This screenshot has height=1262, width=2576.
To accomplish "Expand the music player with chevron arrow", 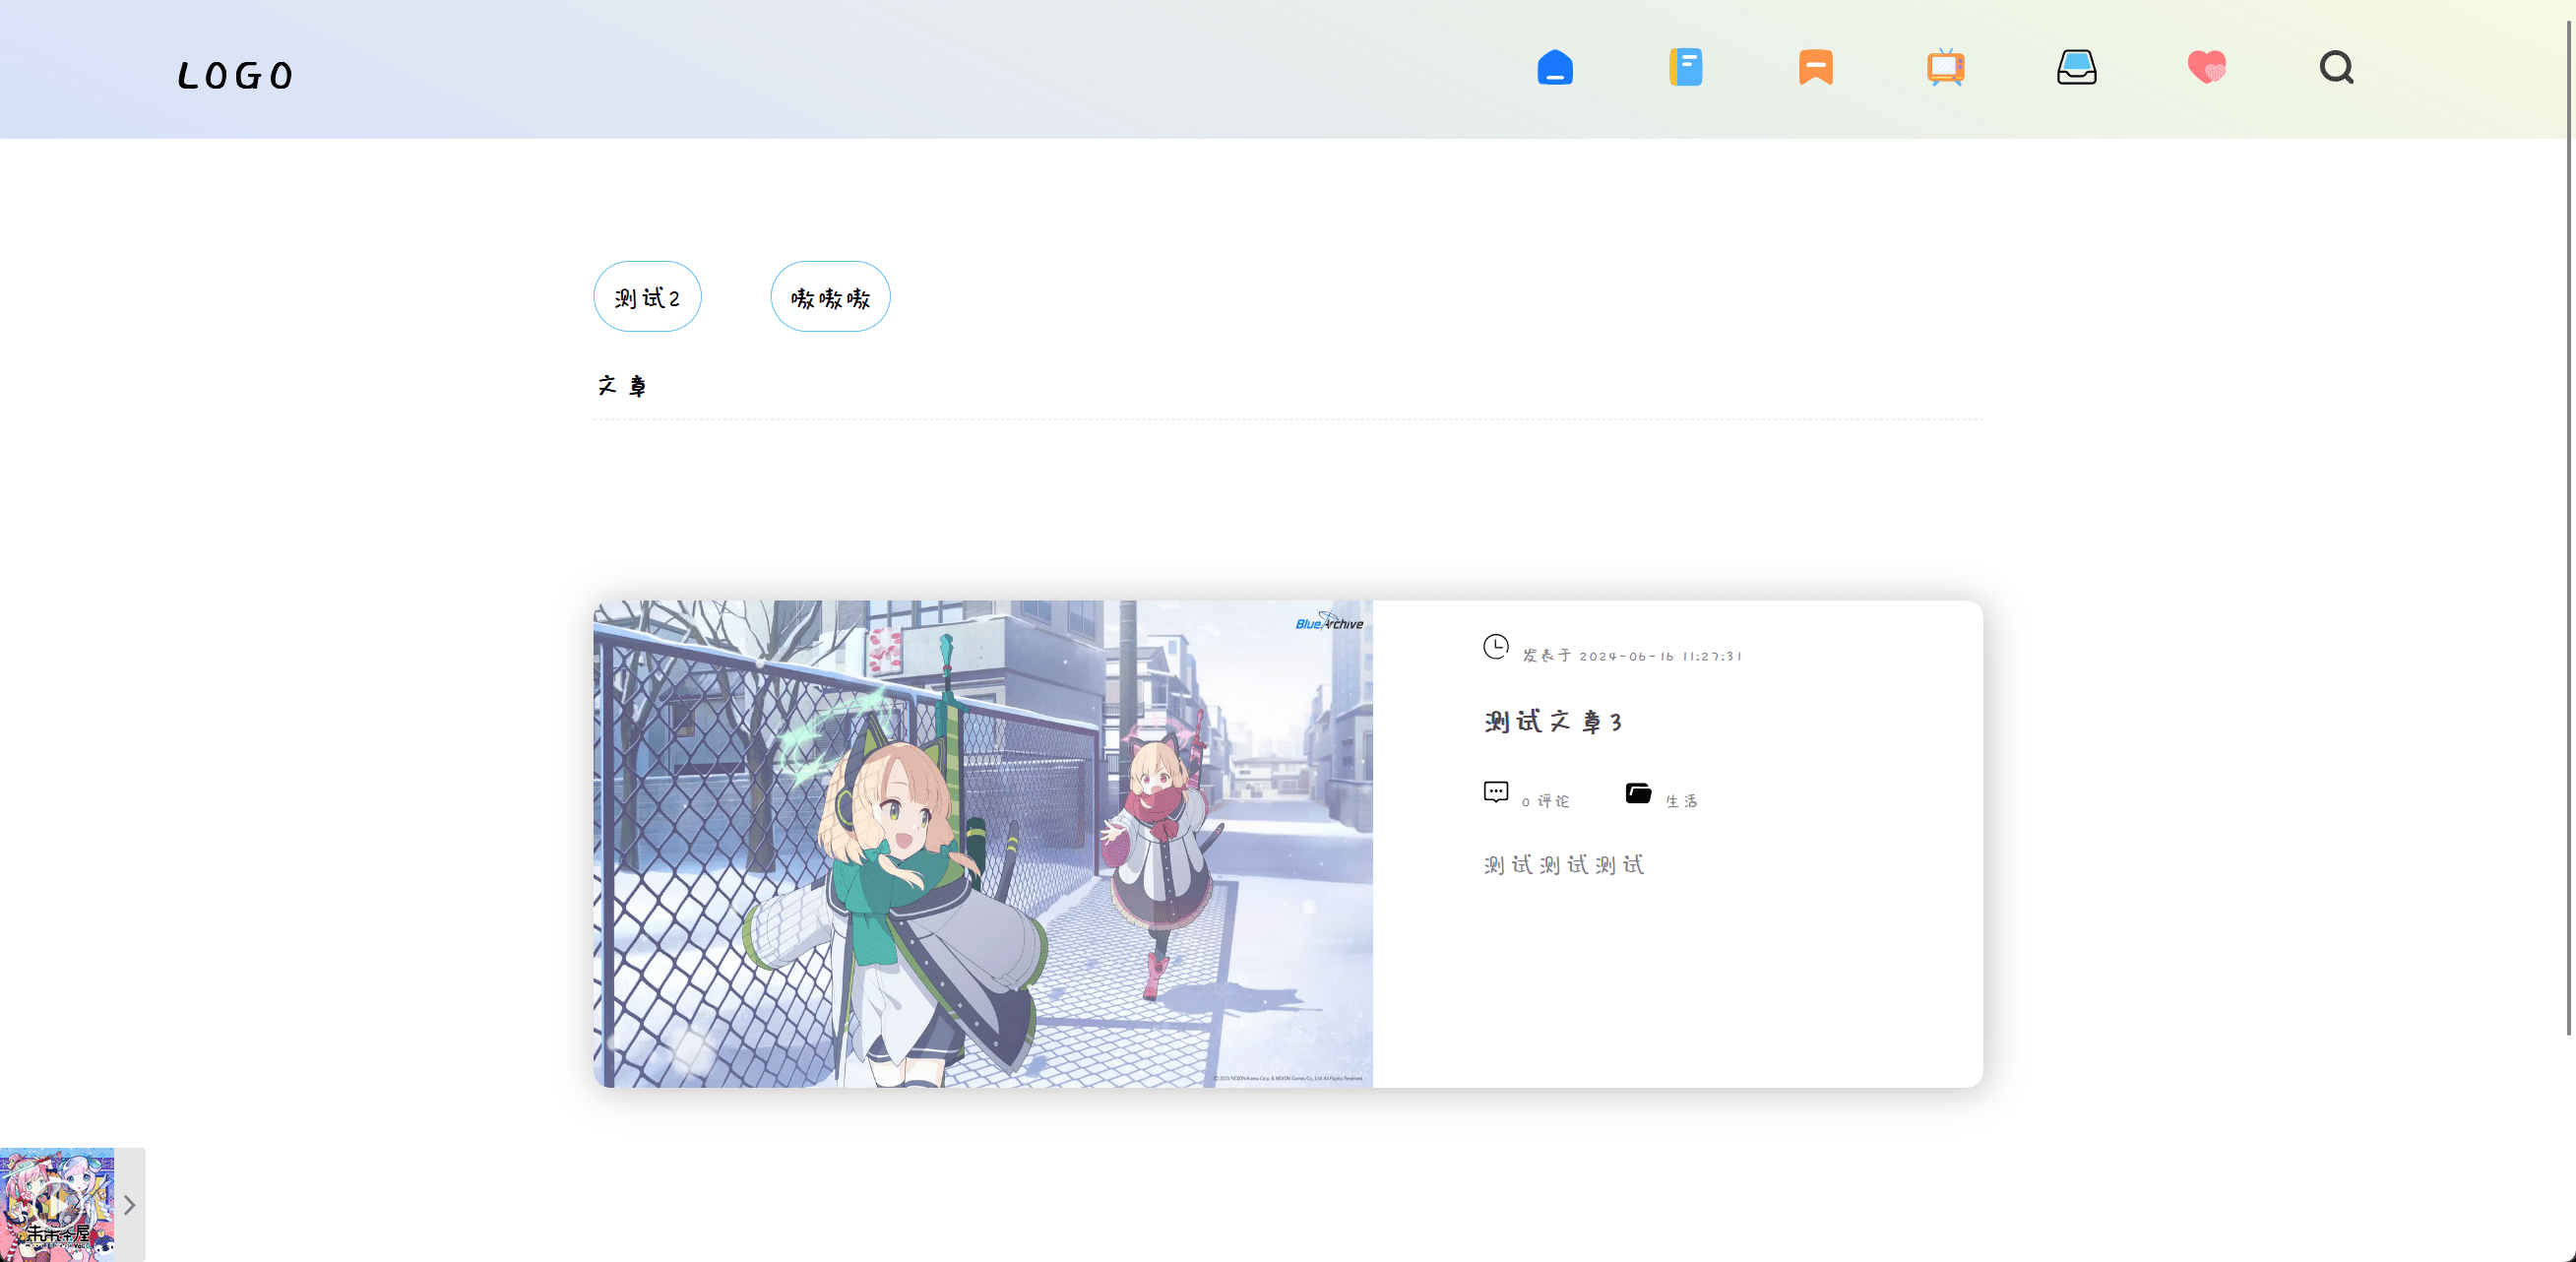I will (x=130, y=1205).
